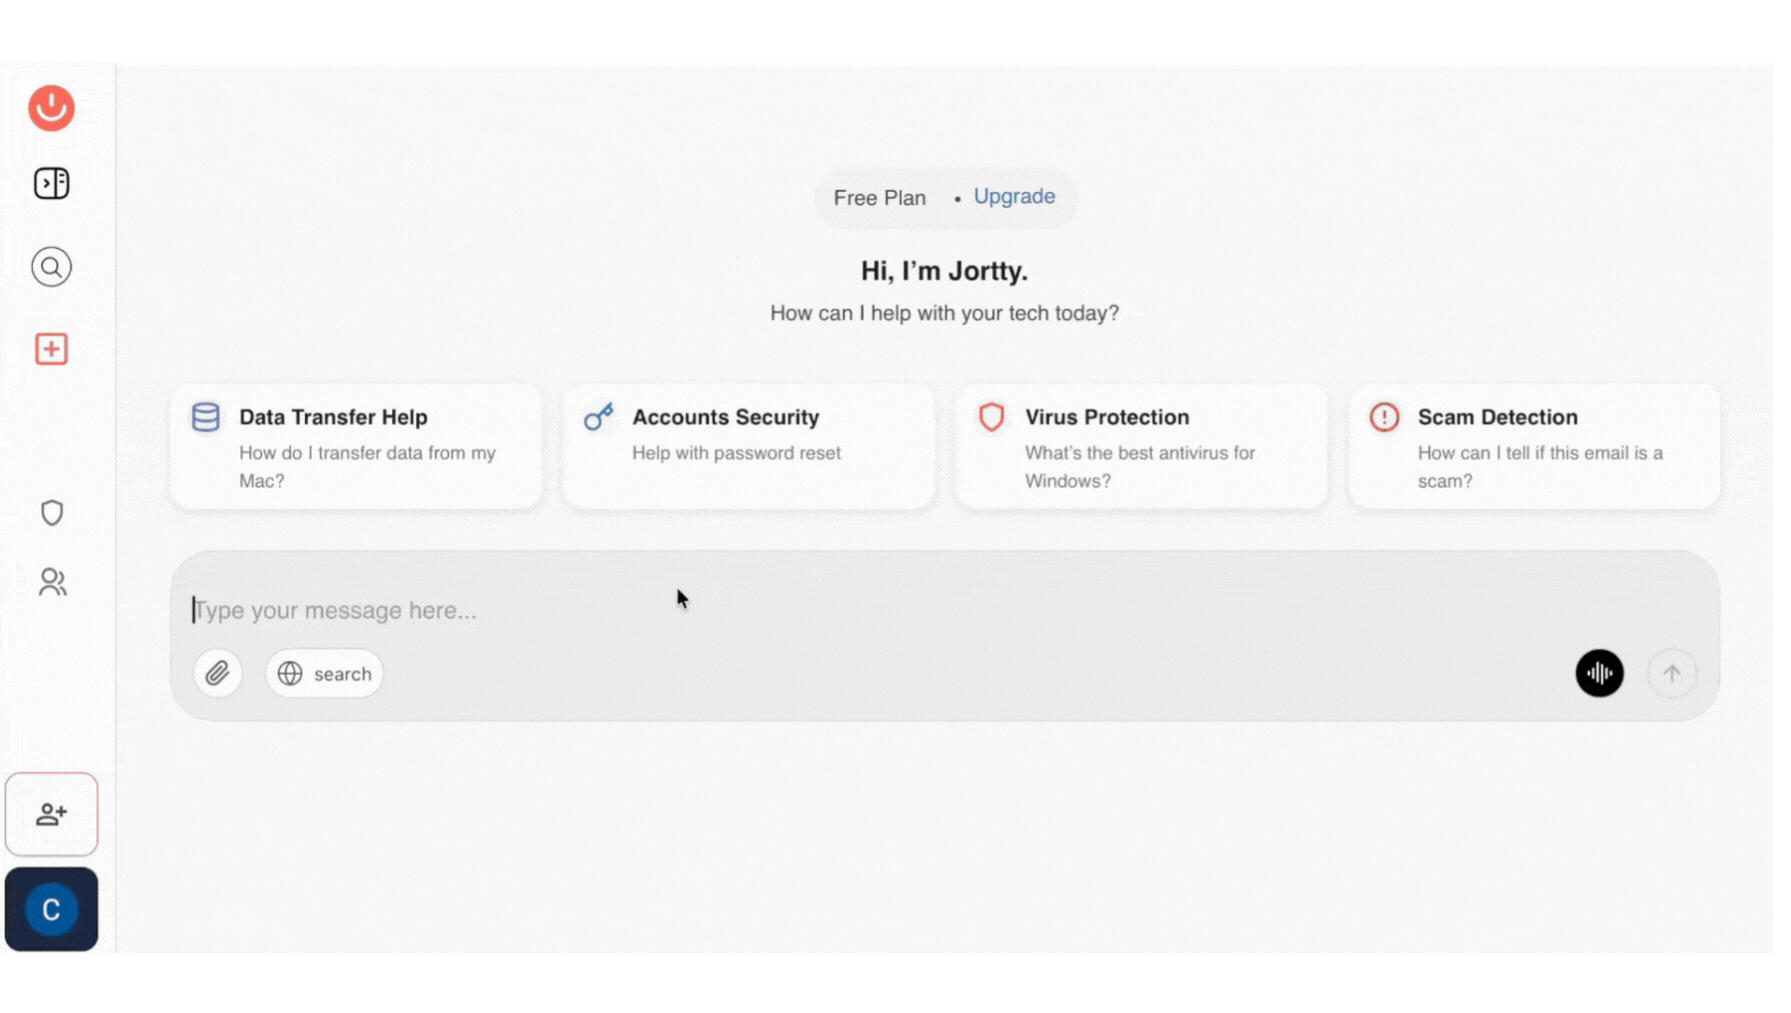This screenshot has width=1791, height=1013.
Task: Choose the Scam Detection suggestion card
Action: click(x=1533, y=447)
